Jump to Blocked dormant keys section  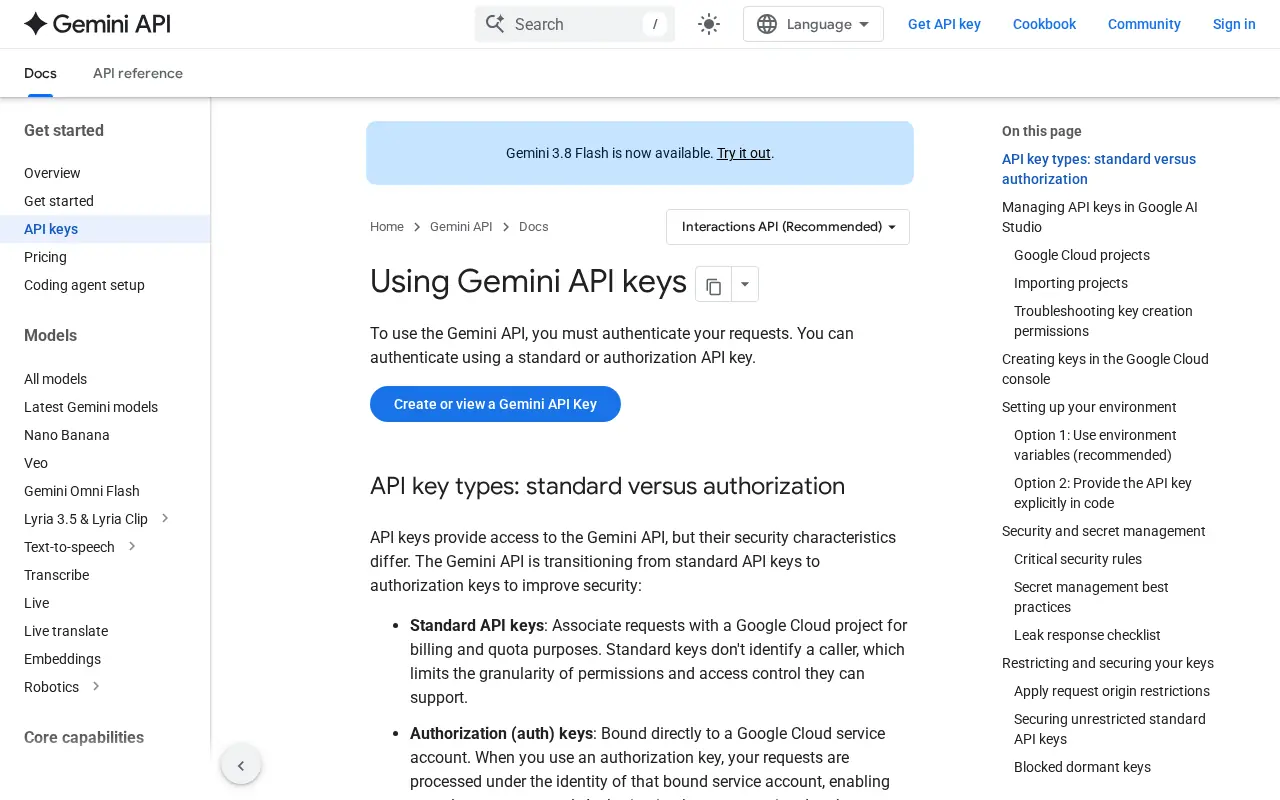click(x=1082, y=767)
